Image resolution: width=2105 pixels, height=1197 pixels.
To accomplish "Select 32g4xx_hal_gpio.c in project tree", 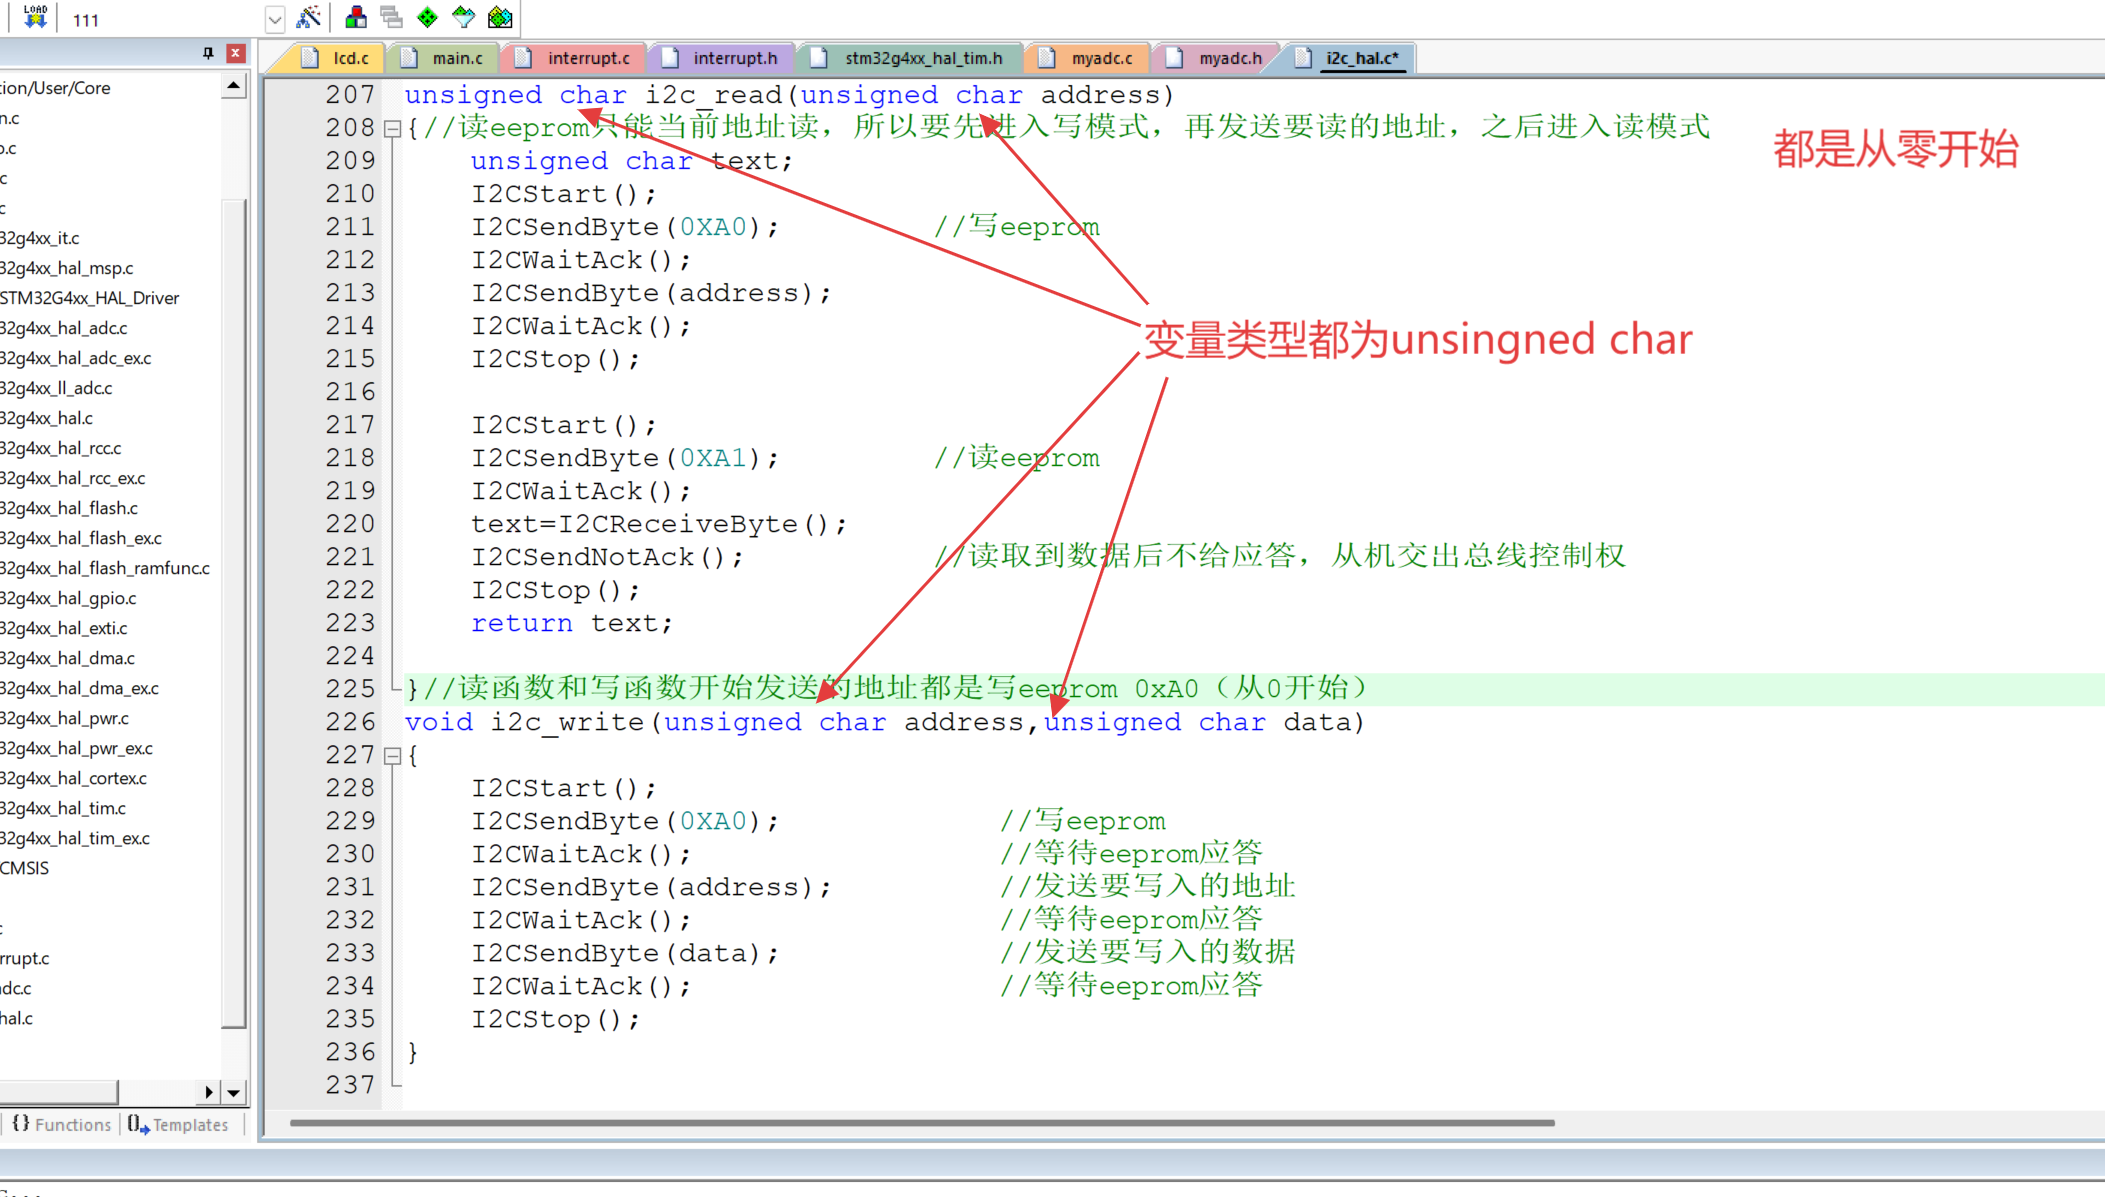I will point(68,598).
